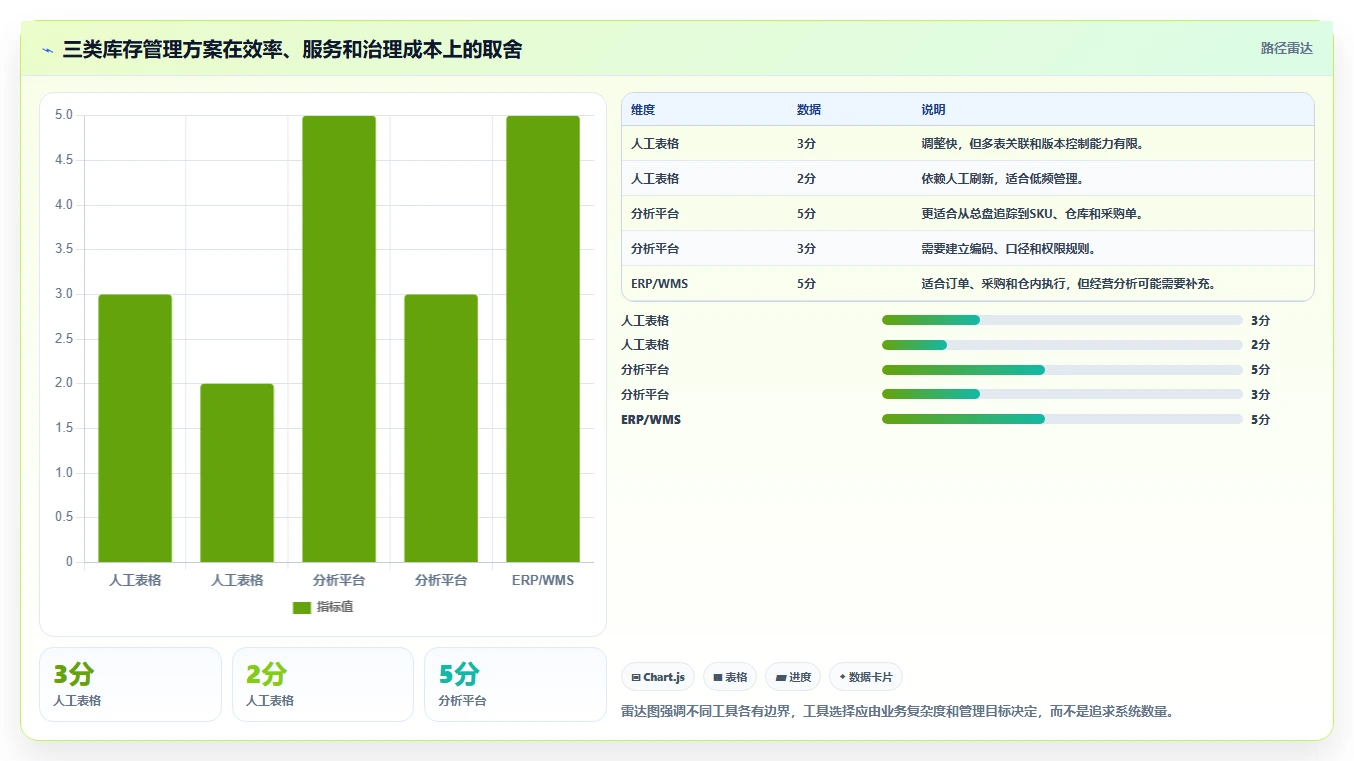Click the 2.5 y-axis tick label
The image size is (1354, 761).
tap(64, 339)
